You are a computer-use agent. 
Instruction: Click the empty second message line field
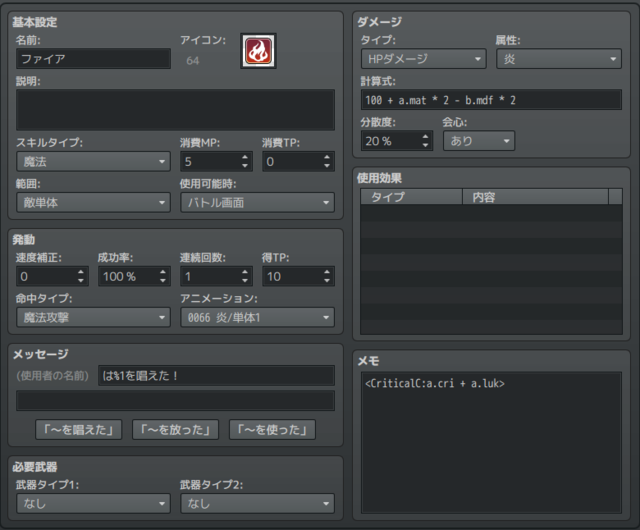176,401
